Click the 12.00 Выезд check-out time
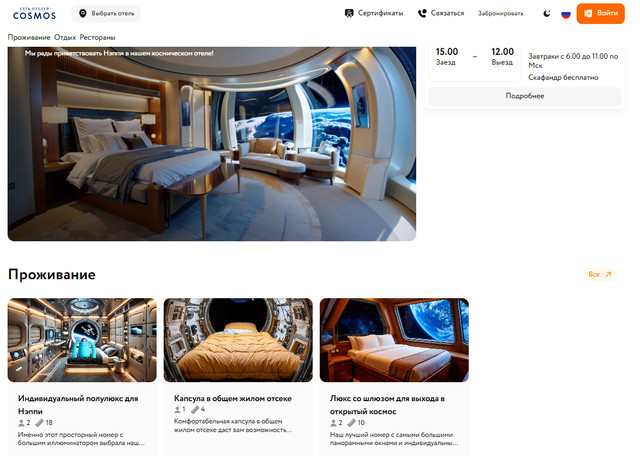This screenshot has width=640, height=456. click(502, 56)
